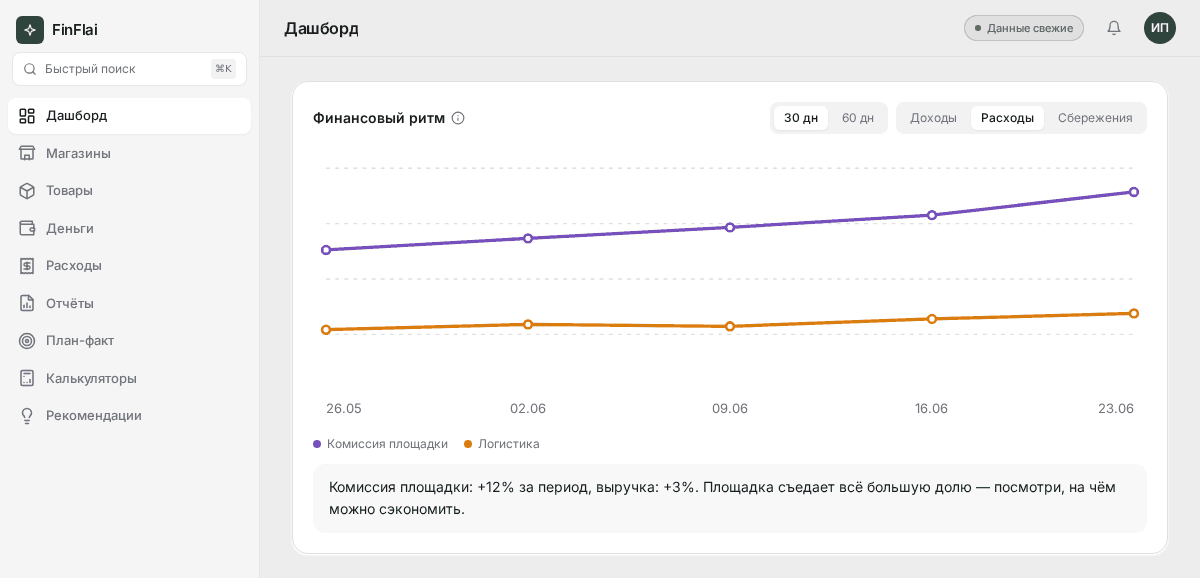The image size is (1200, 578).
Task: Click the 23.06 axis date label
Action: [x=1116, y=408]
